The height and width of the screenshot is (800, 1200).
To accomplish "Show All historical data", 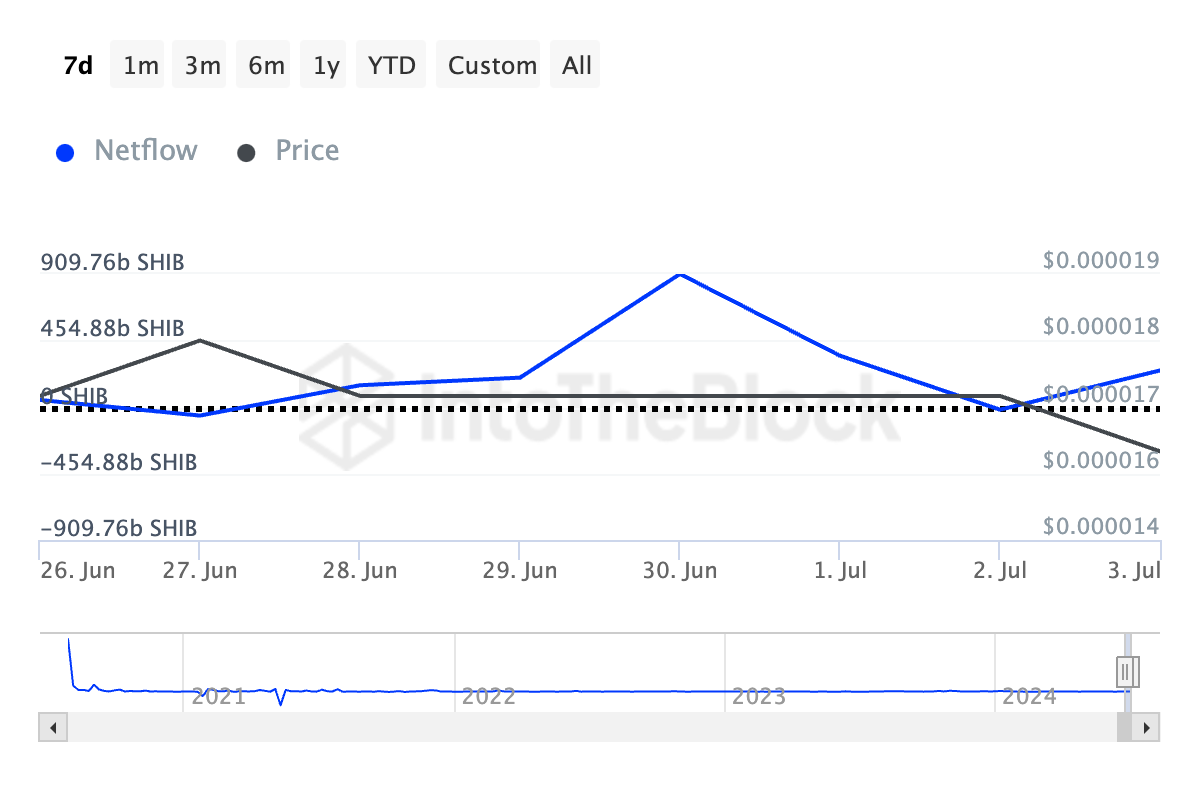I will point(577,66).
